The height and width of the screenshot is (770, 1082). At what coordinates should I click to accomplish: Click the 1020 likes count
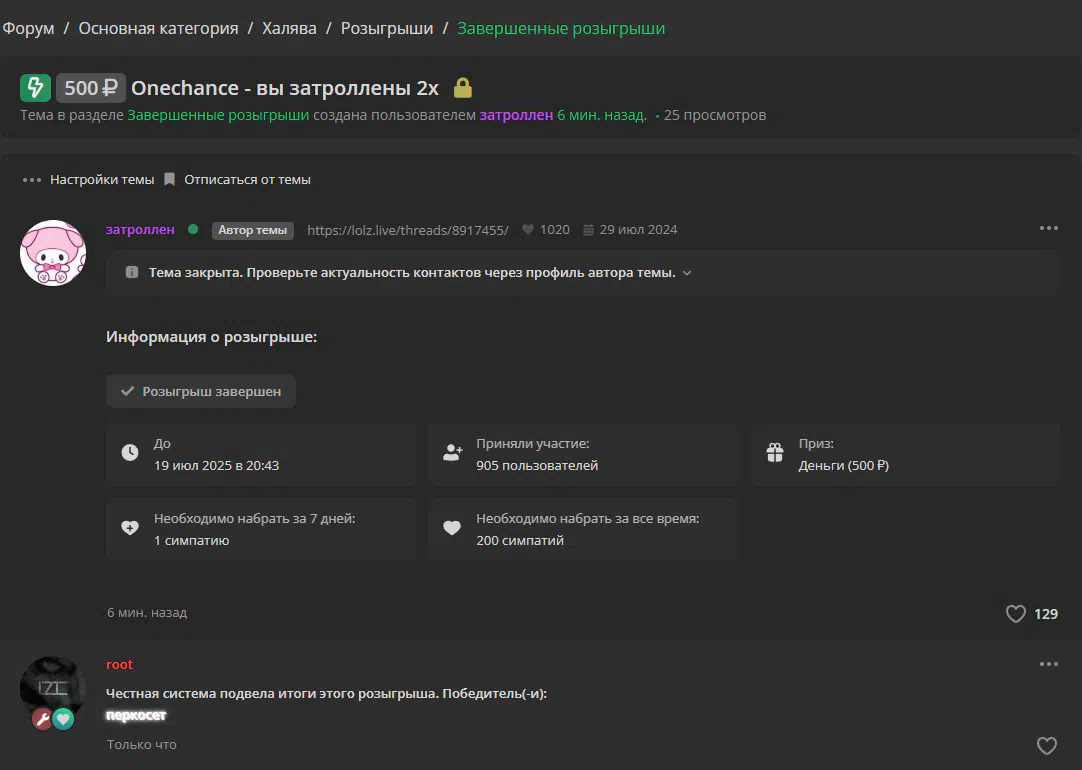point(555,230)
